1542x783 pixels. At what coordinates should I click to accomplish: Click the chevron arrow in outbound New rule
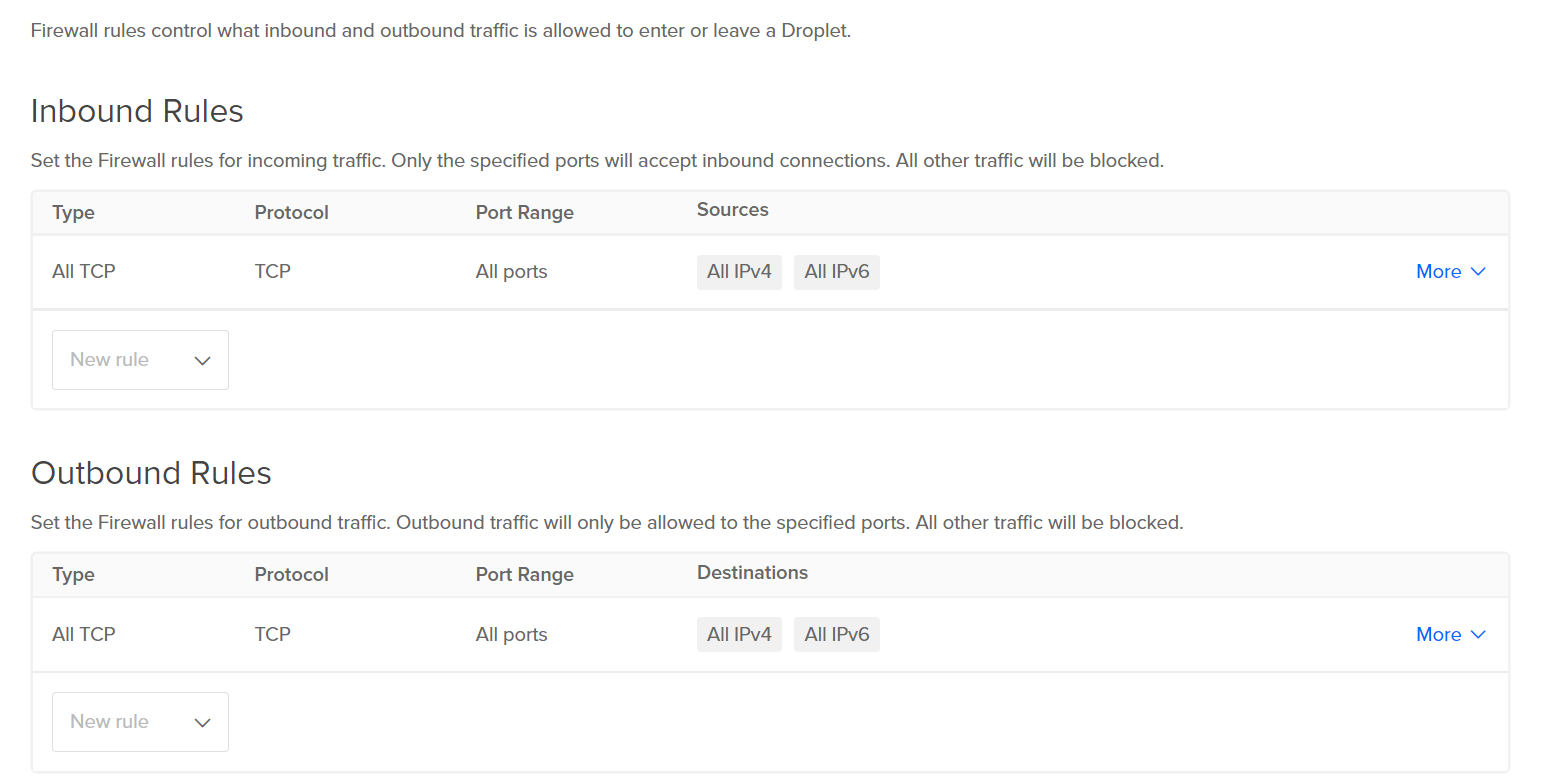203,723
